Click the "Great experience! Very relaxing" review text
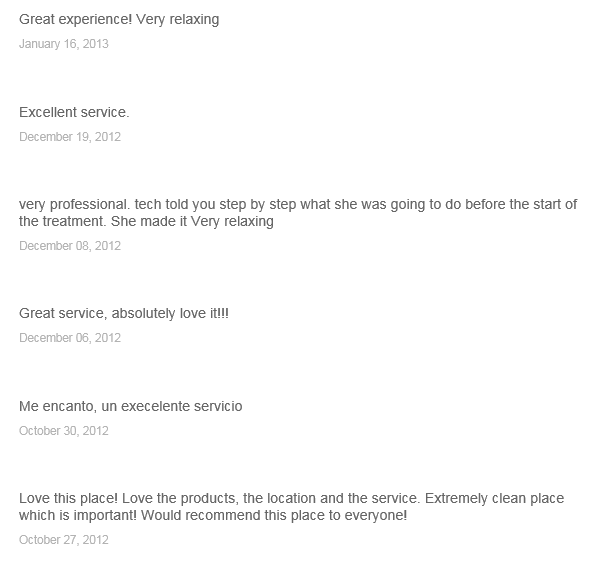The image size is (605, 572). [119, 20]
